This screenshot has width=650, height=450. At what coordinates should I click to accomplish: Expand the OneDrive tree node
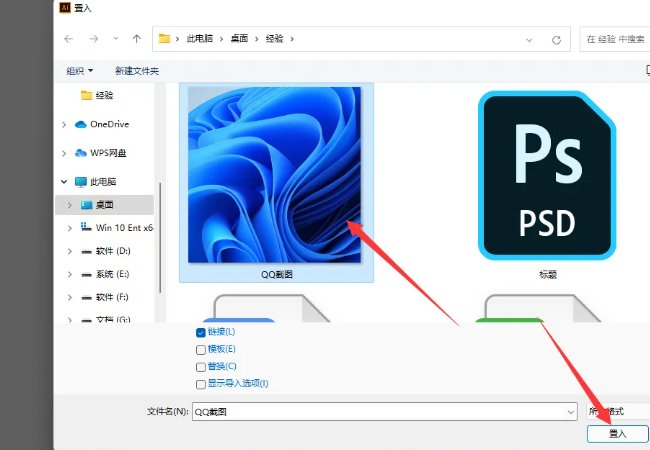(64, 124)
